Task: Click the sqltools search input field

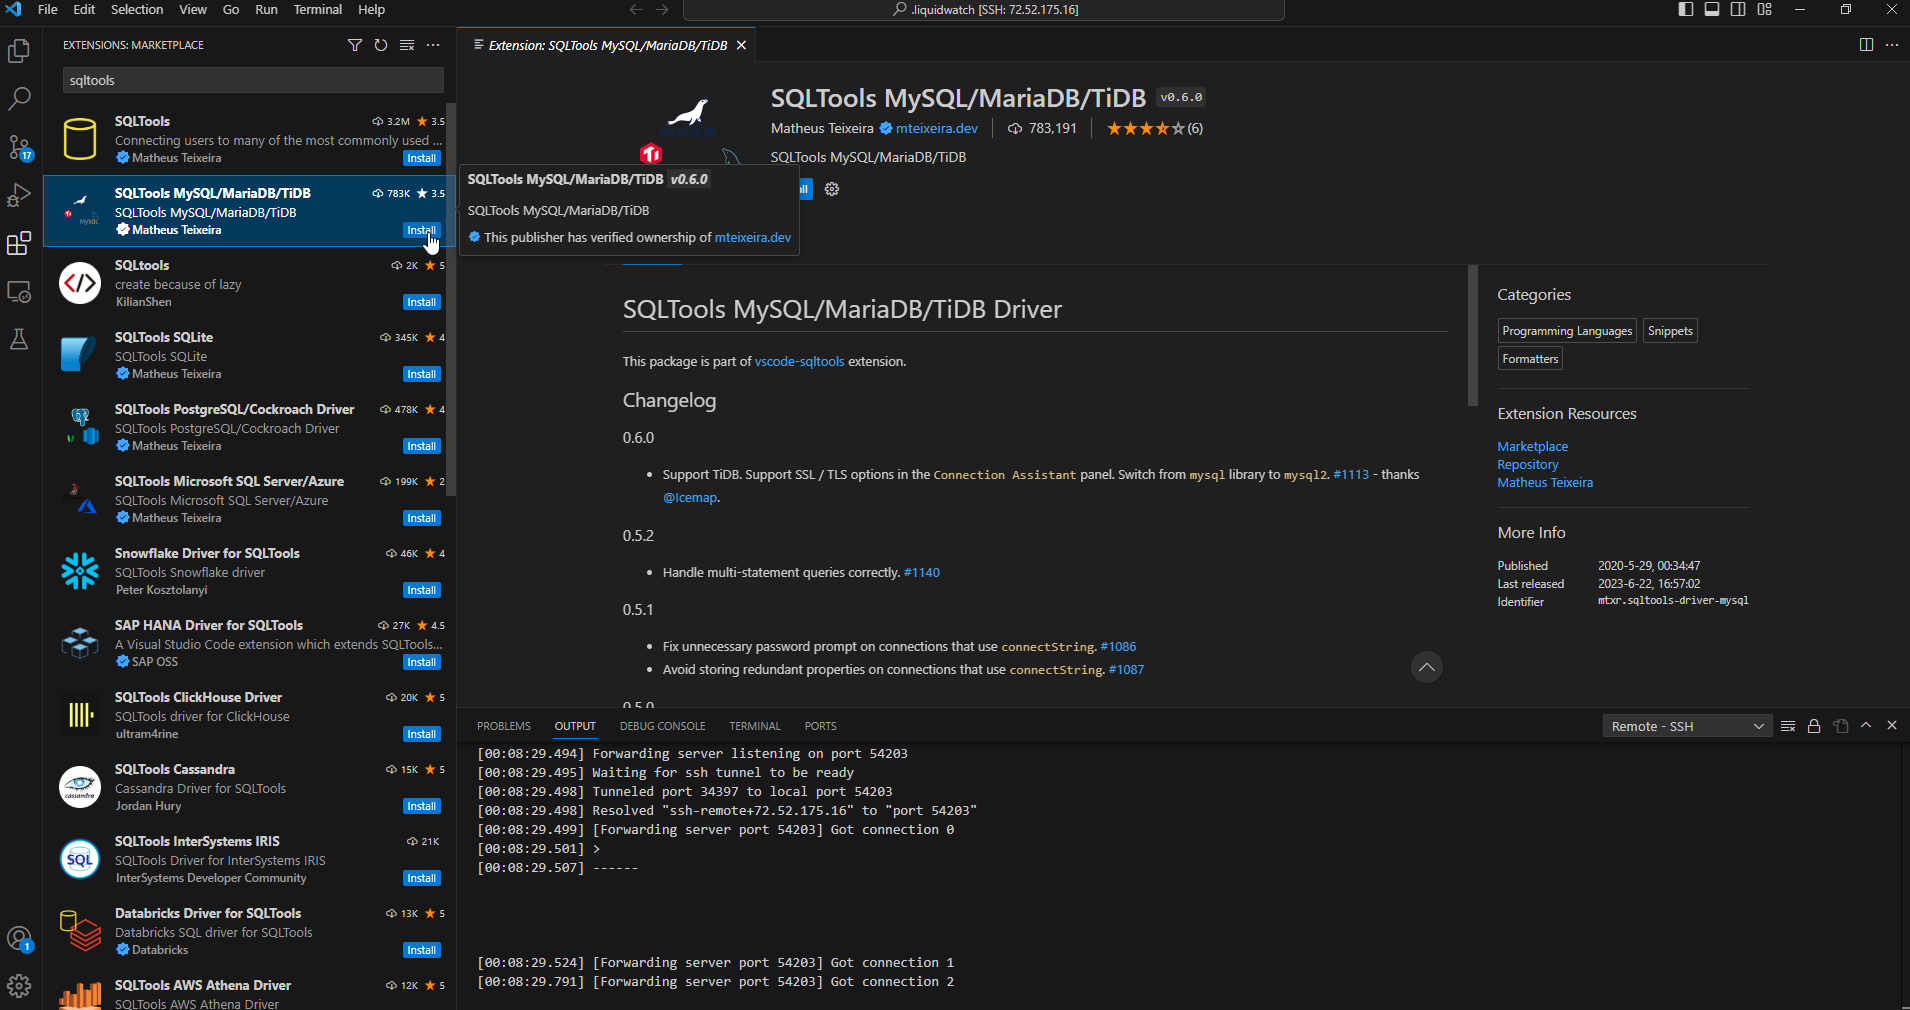Action: tap(252, 80)
